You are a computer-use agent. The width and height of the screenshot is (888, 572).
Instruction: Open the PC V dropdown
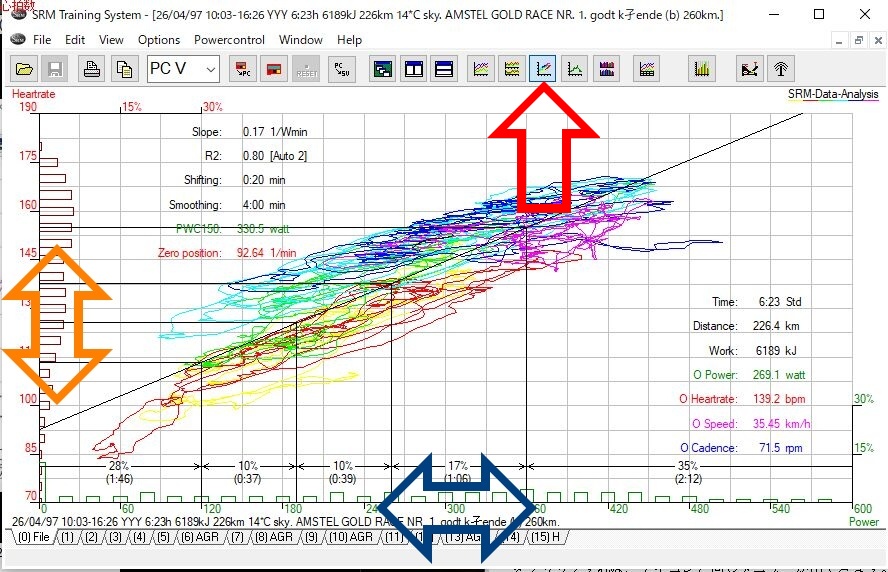click(x=183, y=69)
